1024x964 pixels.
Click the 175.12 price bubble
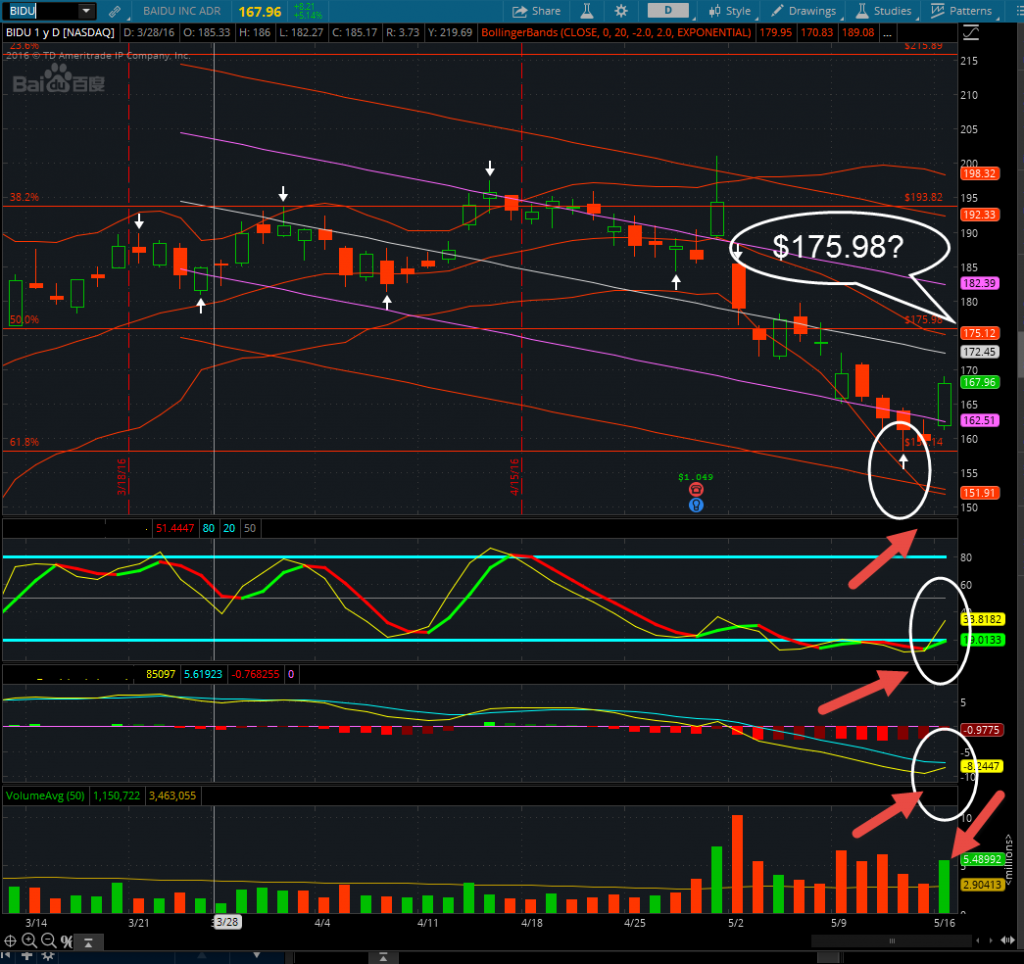(980, 333)
